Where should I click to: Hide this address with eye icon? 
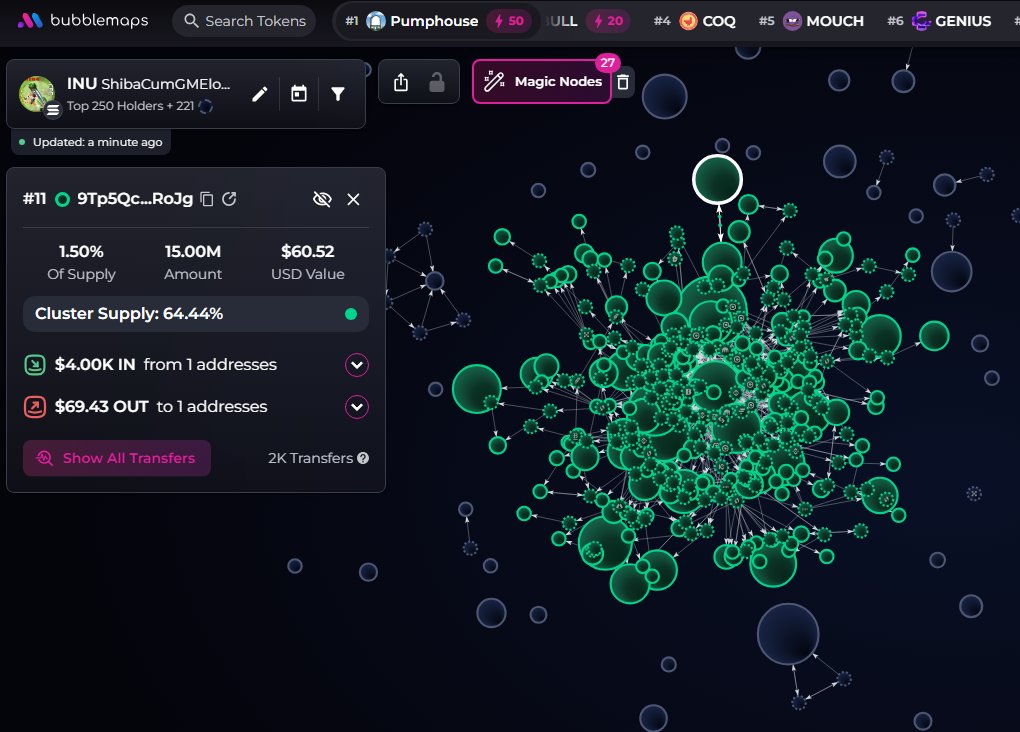[x=321, y=199]
